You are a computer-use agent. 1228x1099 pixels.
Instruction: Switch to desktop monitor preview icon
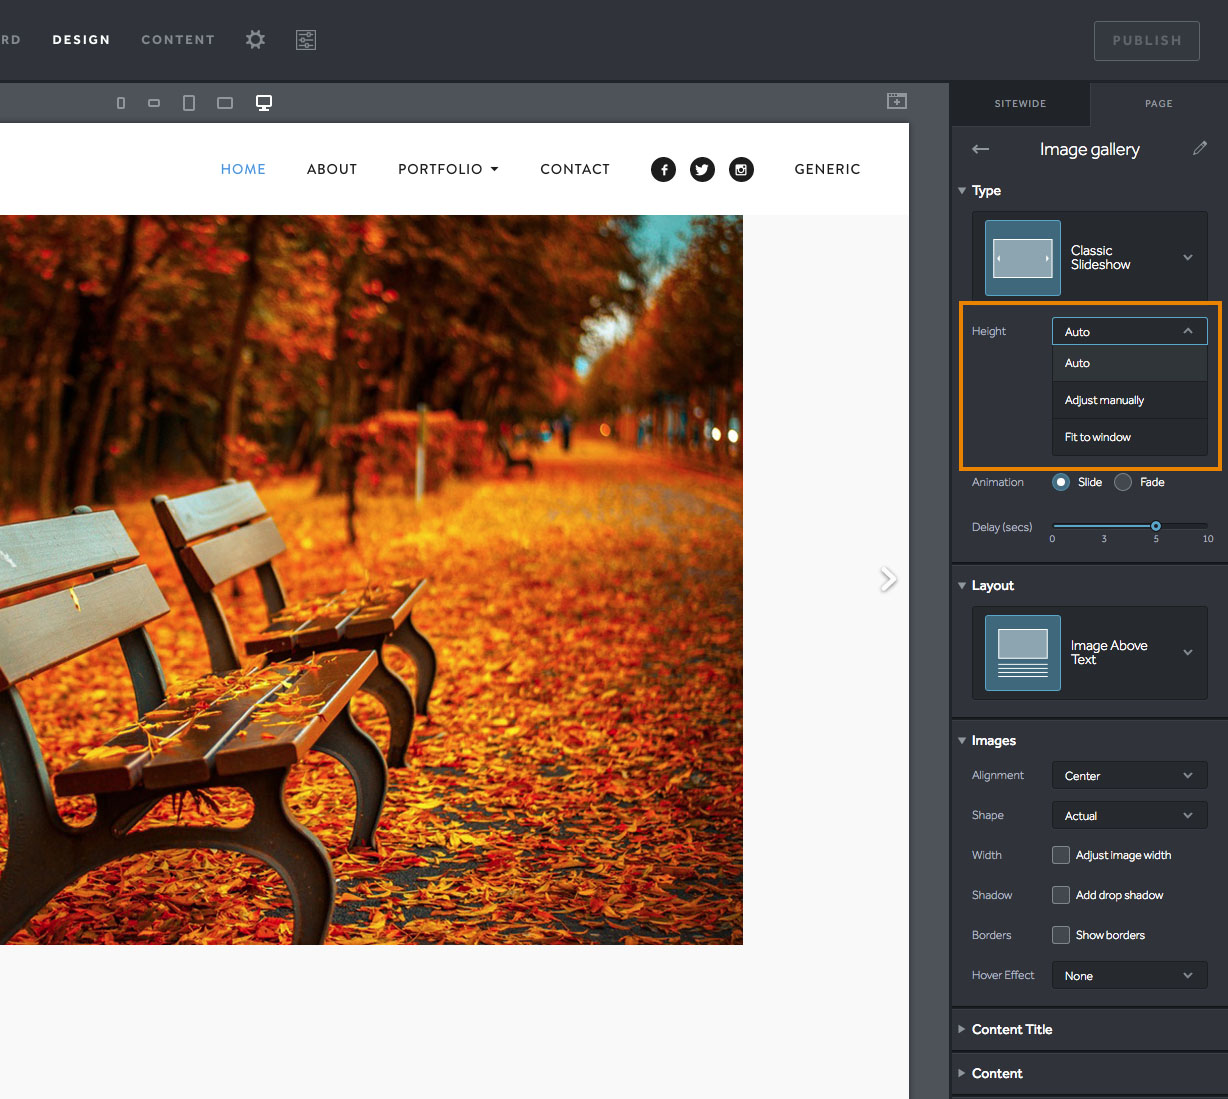(264, 103)
